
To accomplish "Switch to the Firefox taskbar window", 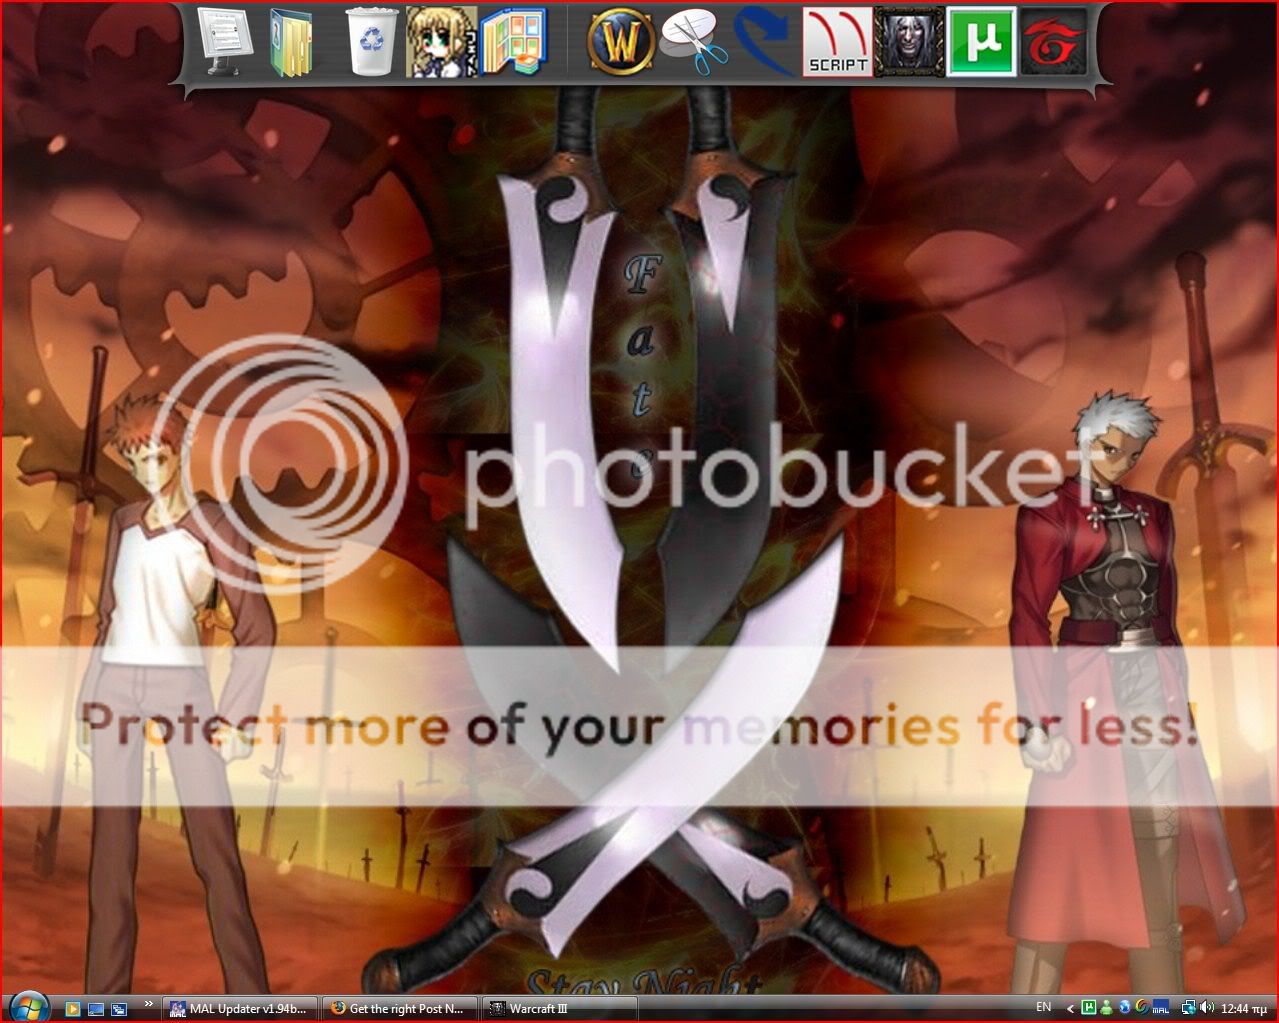I will pyautogui.click(x=400, y=1008).
